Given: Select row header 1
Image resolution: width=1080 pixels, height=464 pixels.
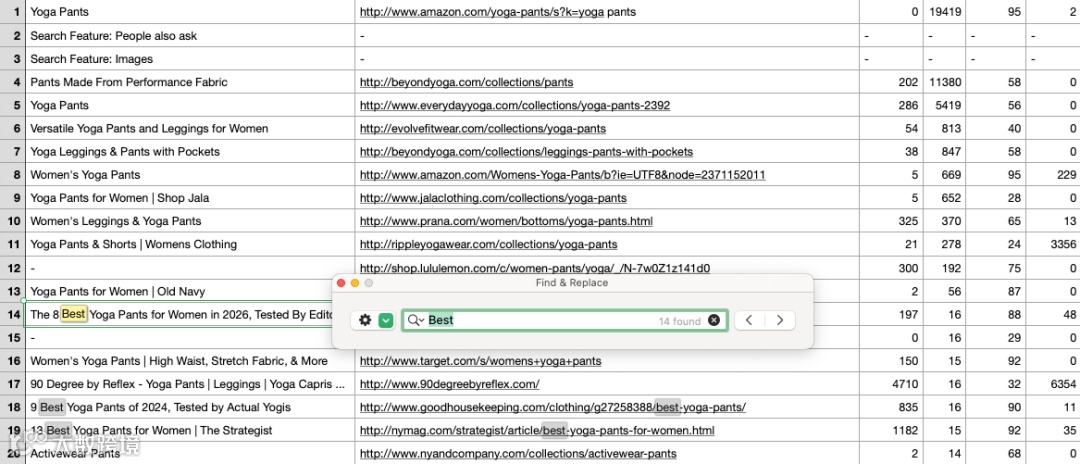Looking at the screenshot, I should pyautogui.click(x=12, y=12).
